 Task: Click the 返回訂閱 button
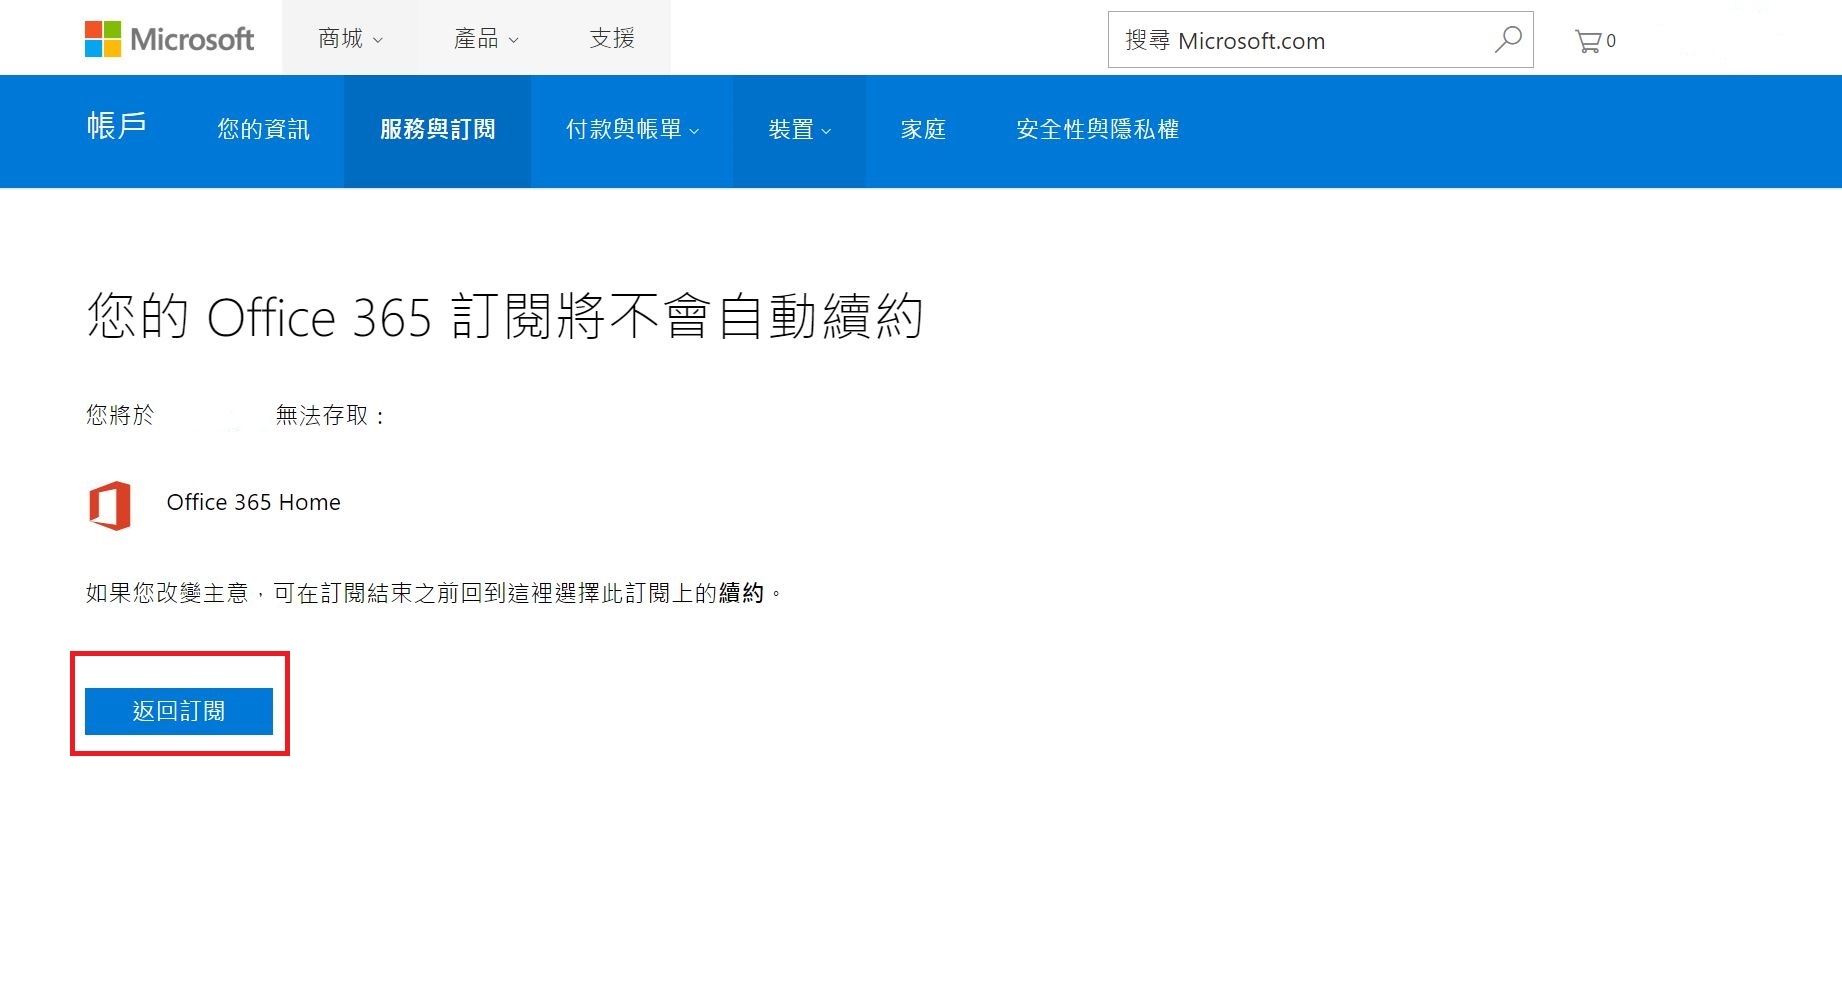click(x=179, y=711)
